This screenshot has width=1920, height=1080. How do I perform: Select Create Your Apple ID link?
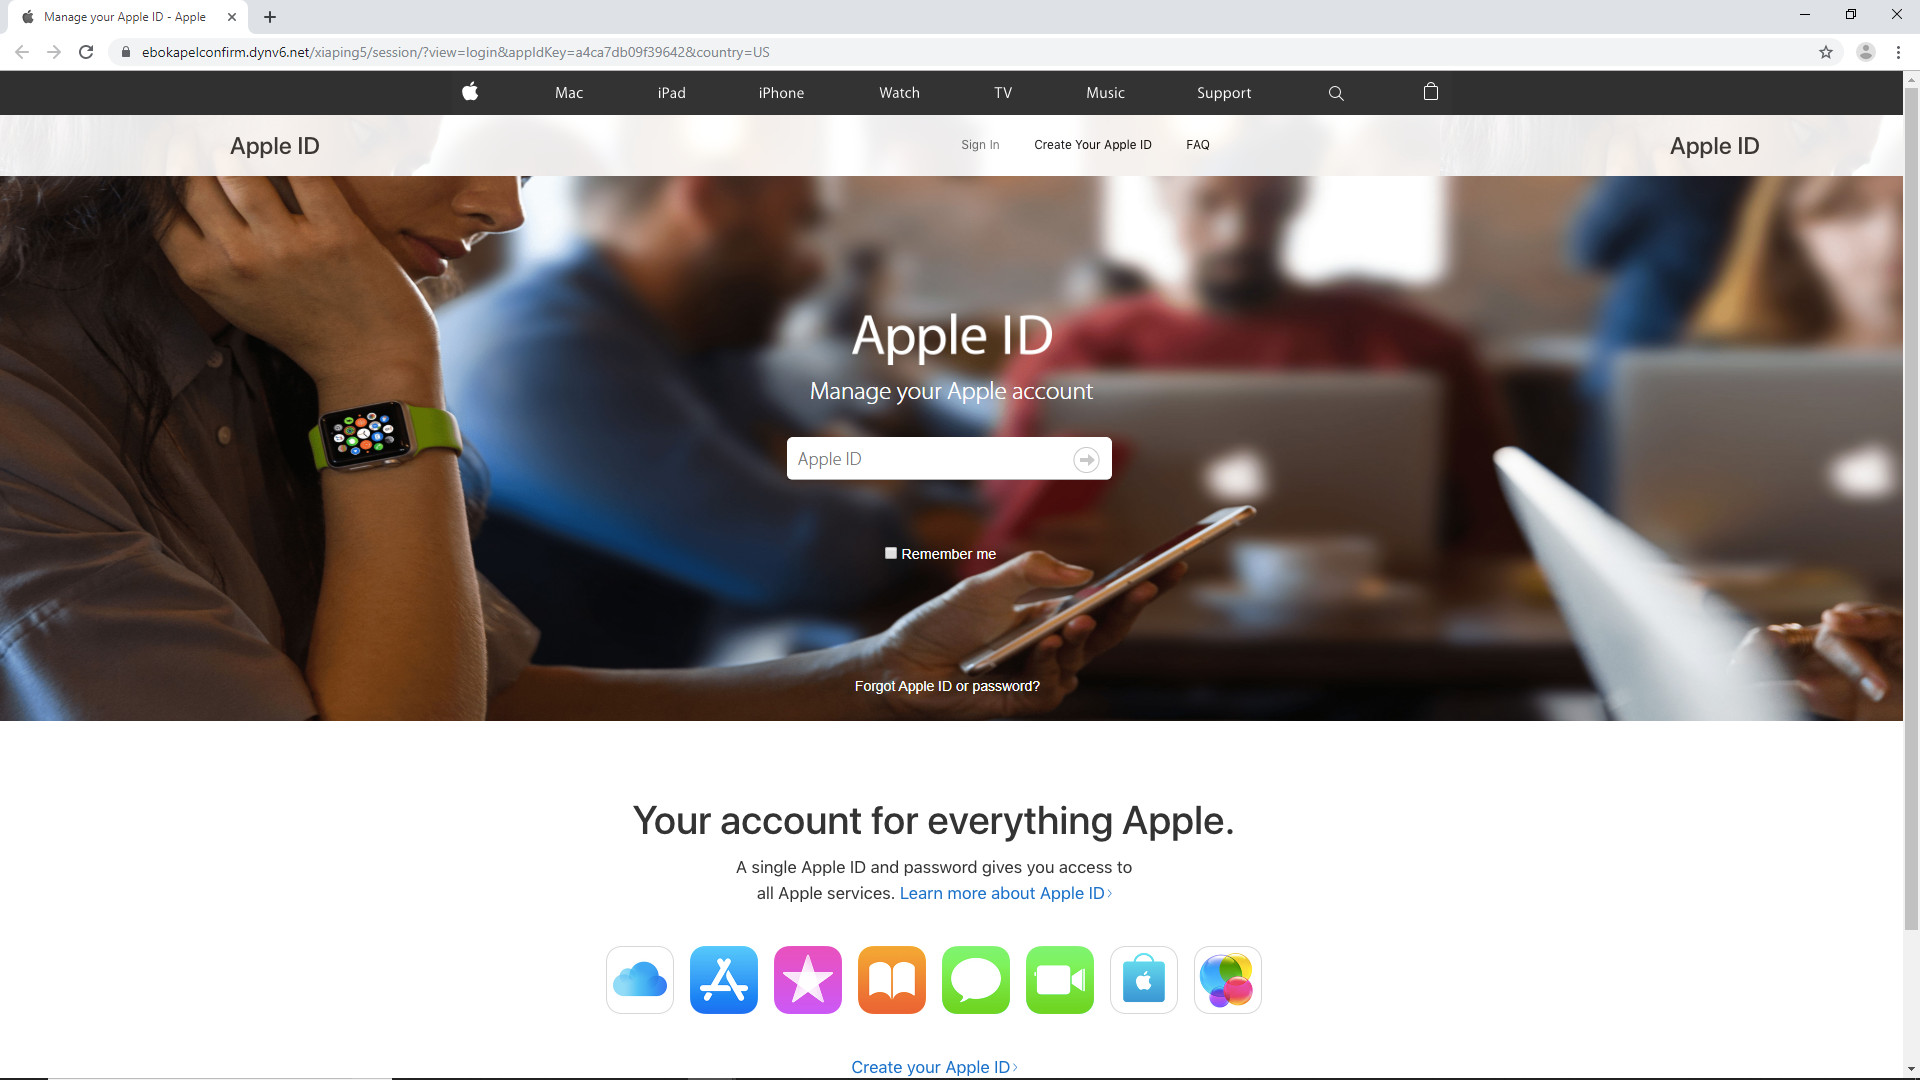click(1092, 145)
